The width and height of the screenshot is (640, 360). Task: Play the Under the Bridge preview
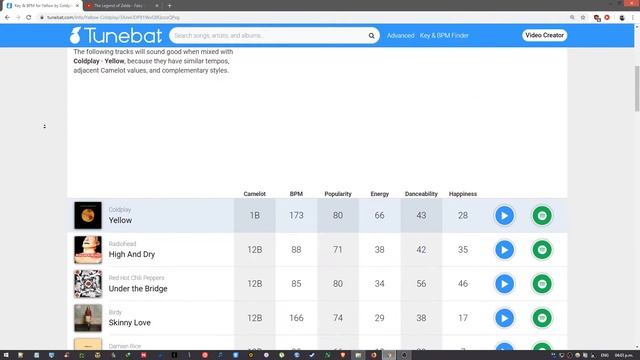[504, 284]
